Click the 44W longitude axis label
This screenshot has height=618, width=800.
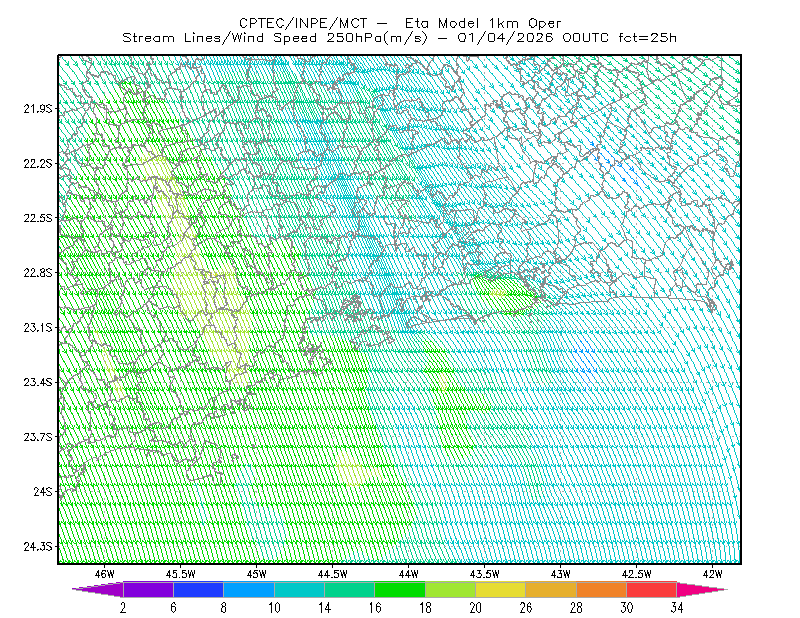(x=409, y=574)
